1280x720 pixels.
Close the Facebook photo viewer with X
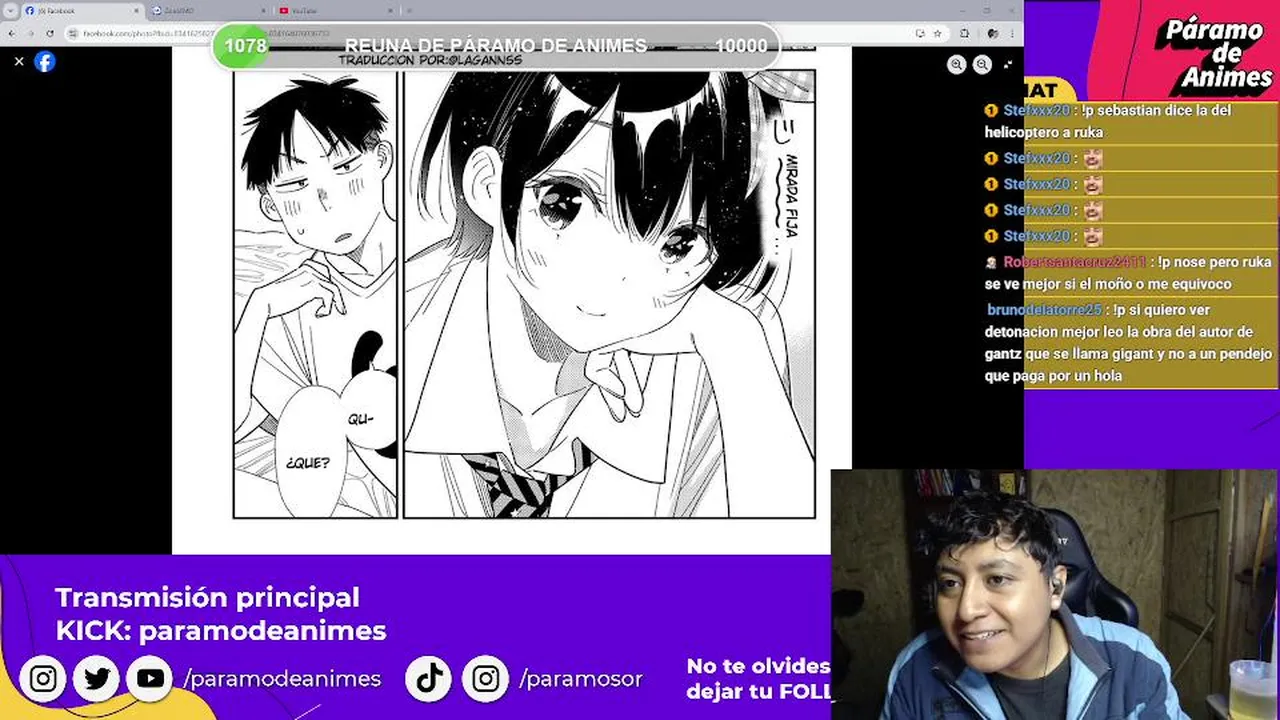point(18,61)
